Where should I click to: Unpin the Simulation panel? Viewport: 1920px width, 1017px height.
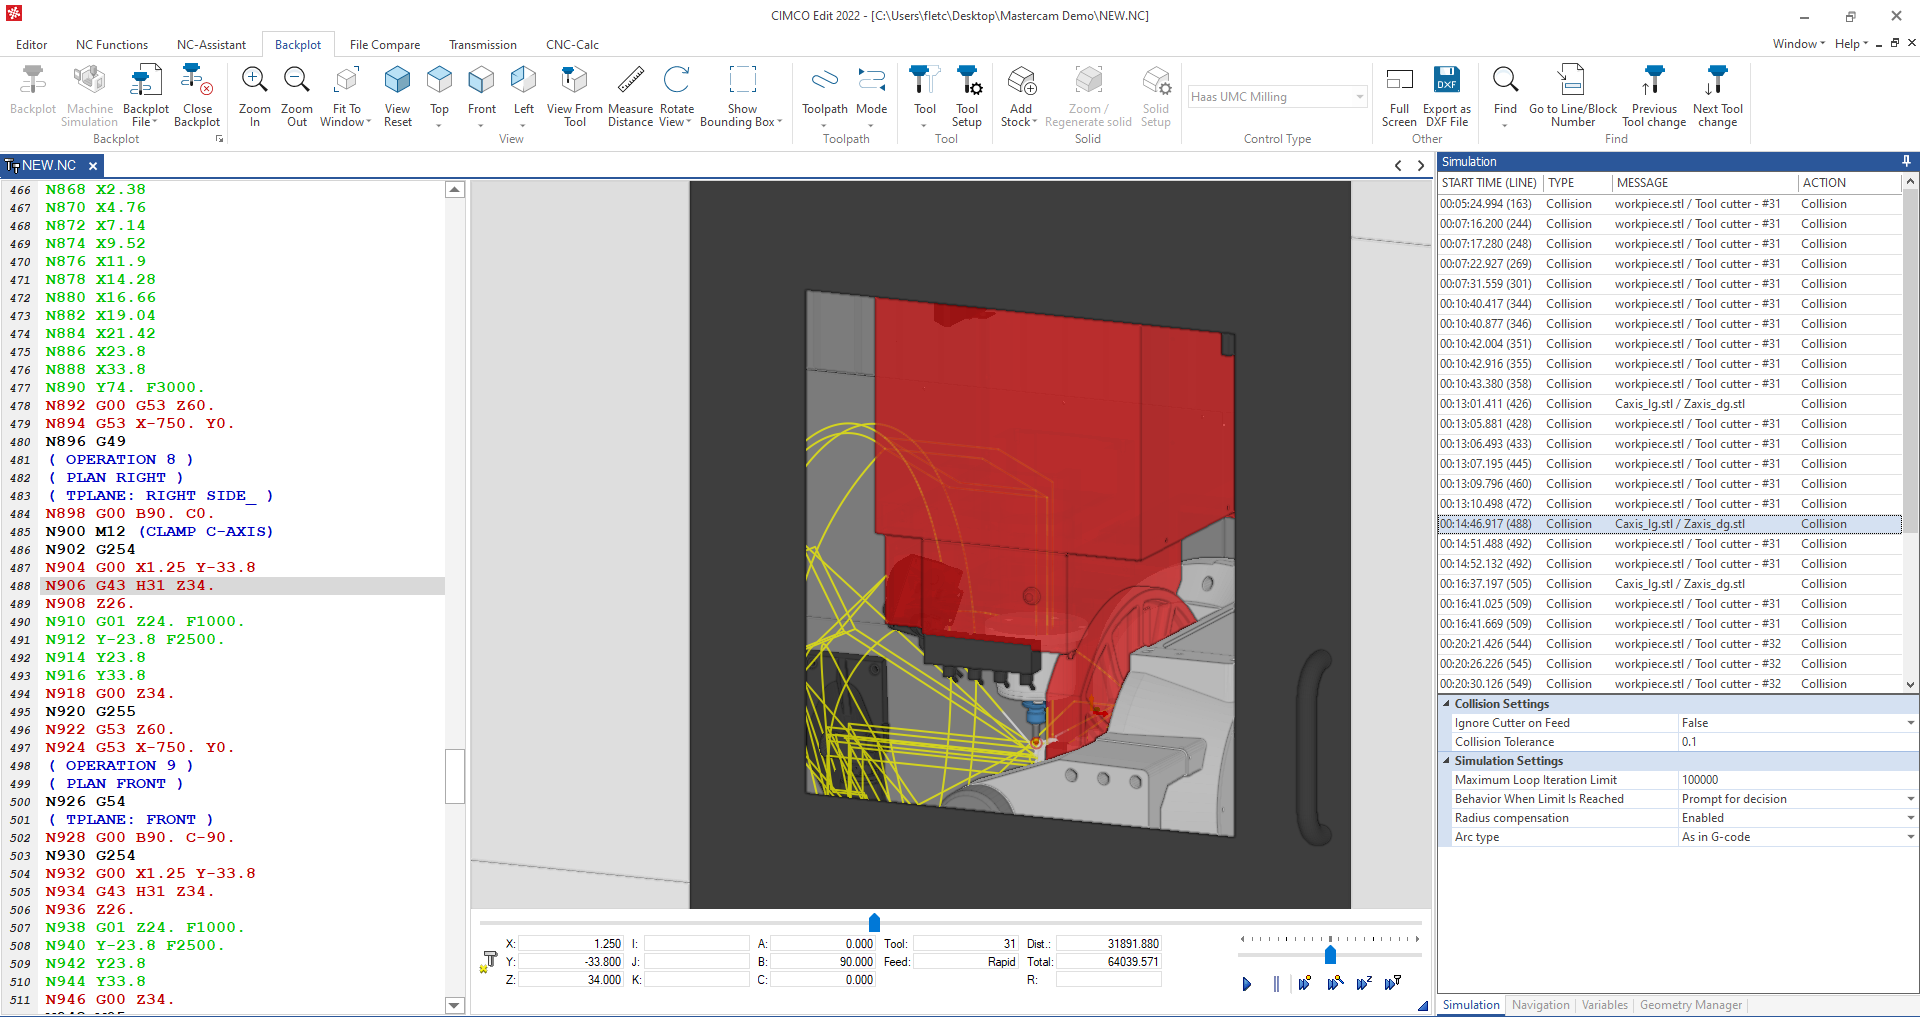click(x=1905, y=161)
